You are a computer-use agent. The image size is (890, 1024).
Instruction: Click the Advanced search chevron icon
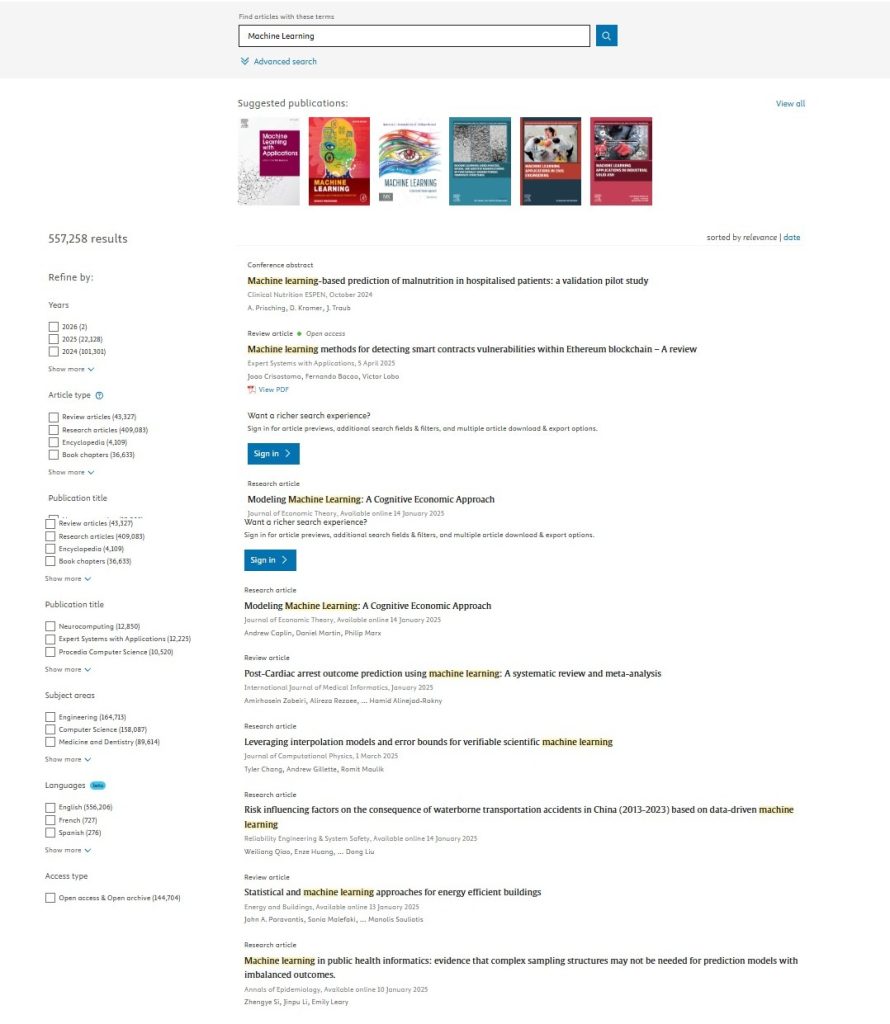244,61
